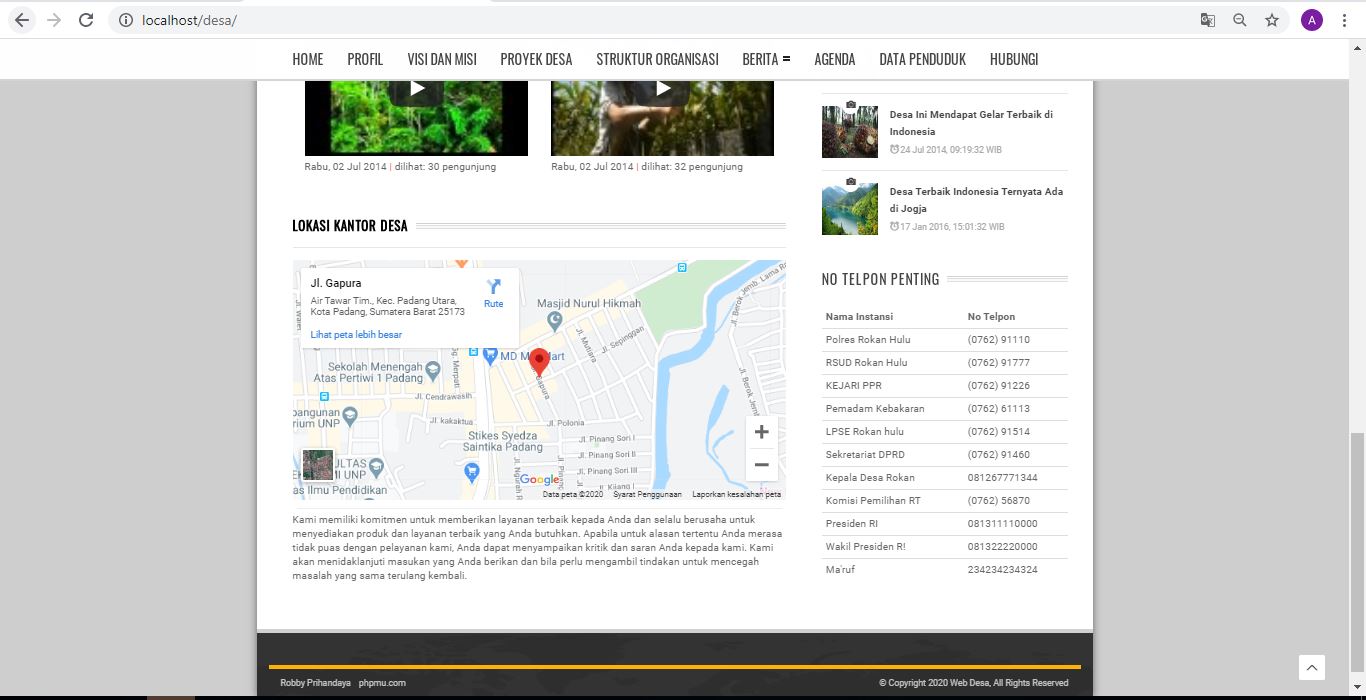
Task: Click the red location pin on map
Action: click(x=539, y=361)
